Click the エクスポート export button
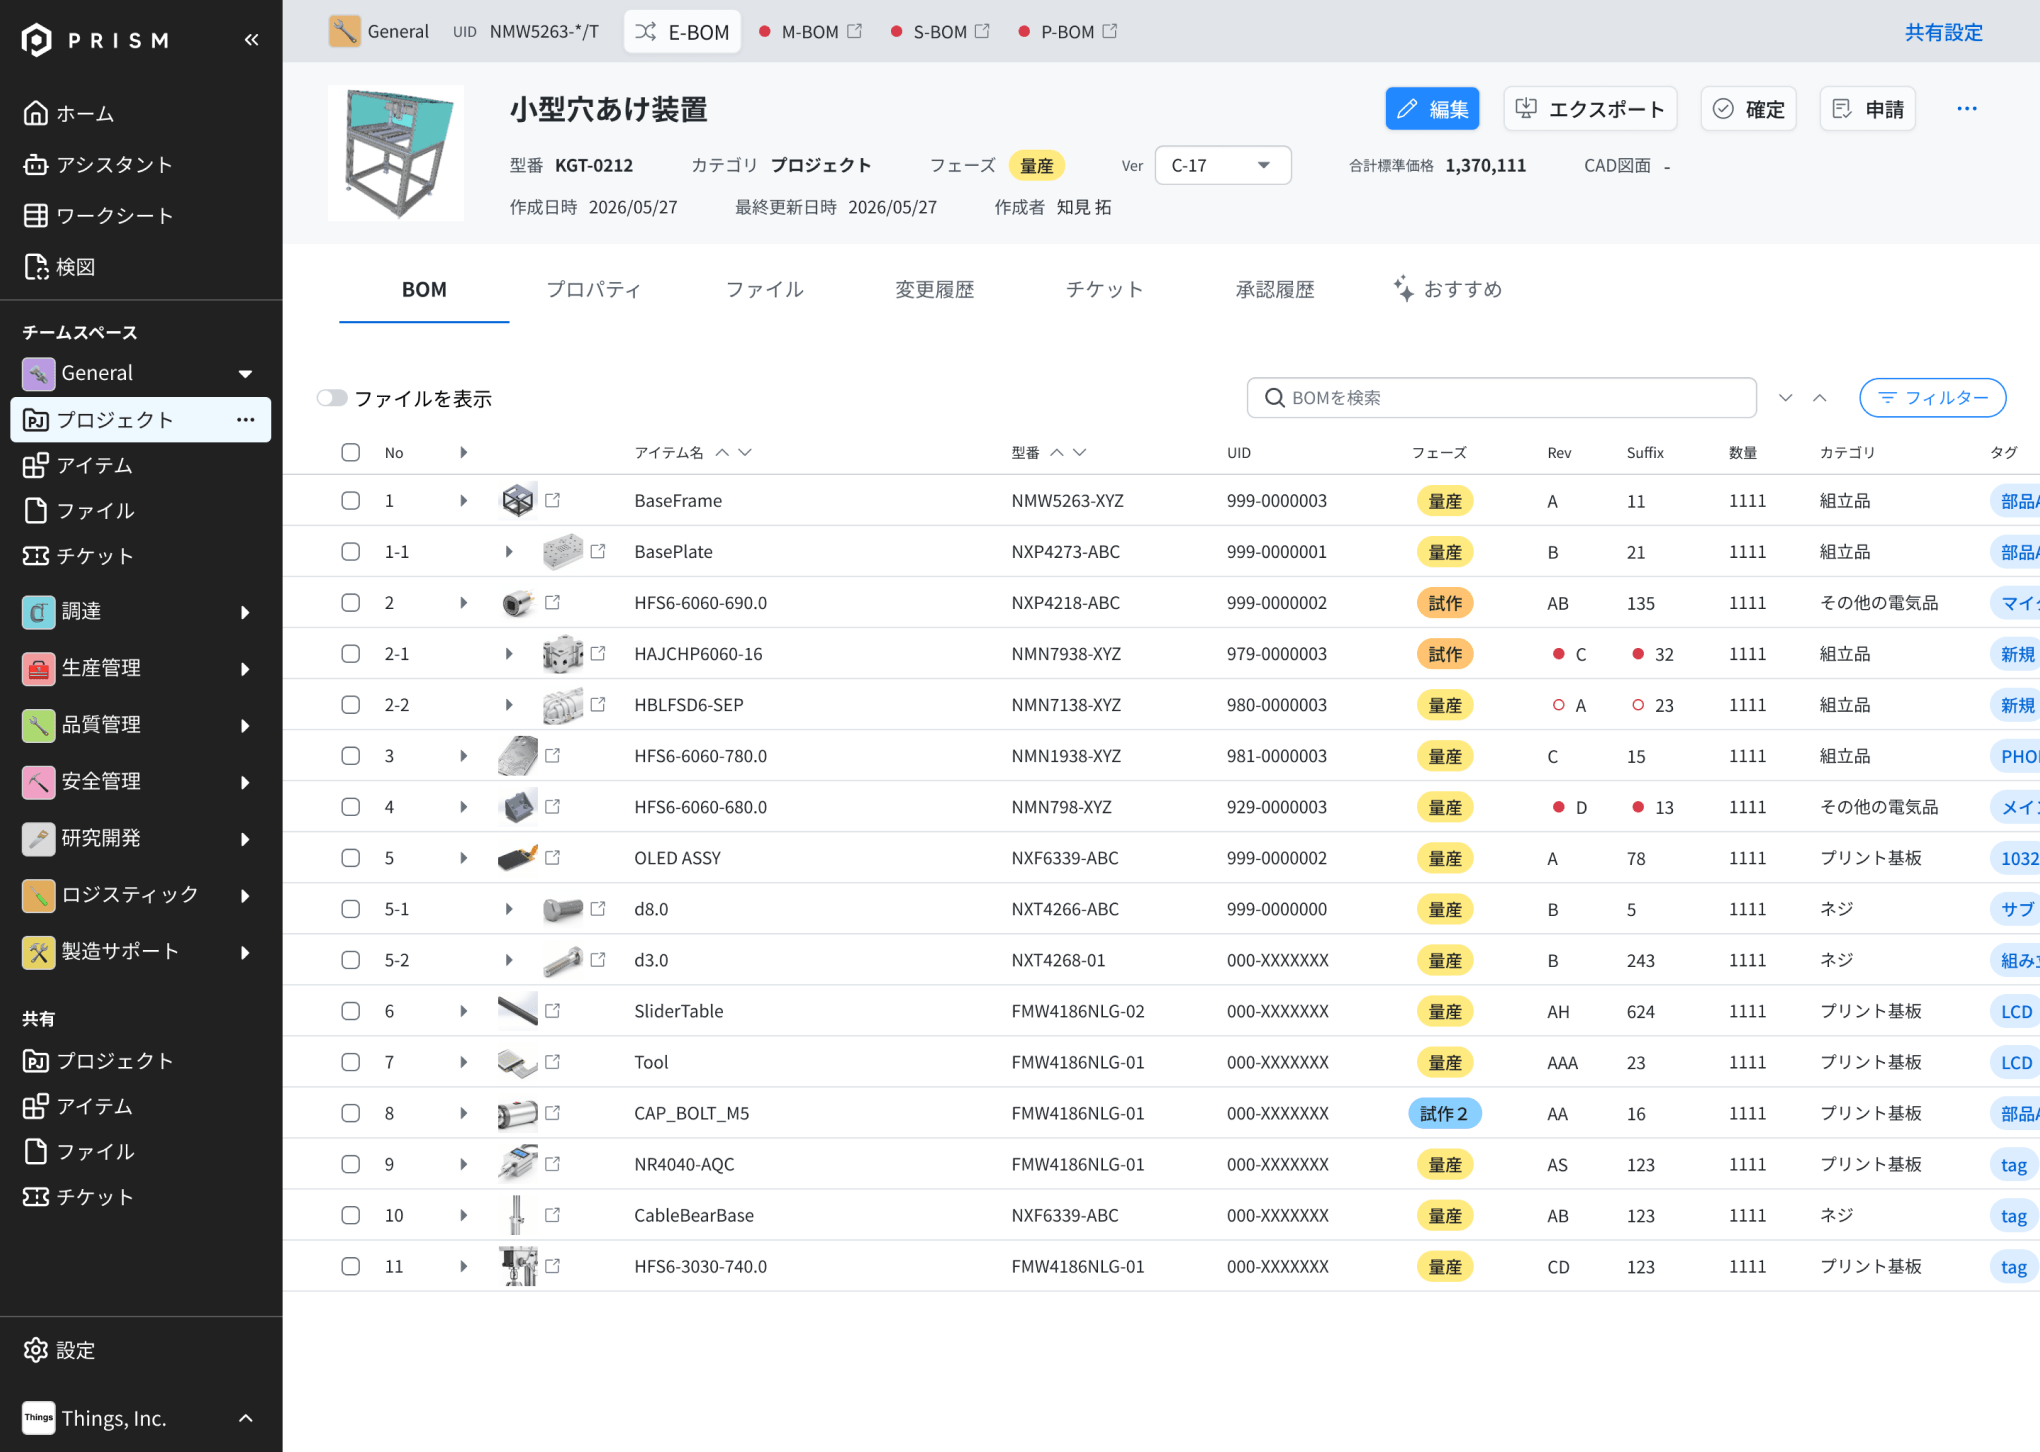This screenshot has height=1452, width=2040. 1590,108
